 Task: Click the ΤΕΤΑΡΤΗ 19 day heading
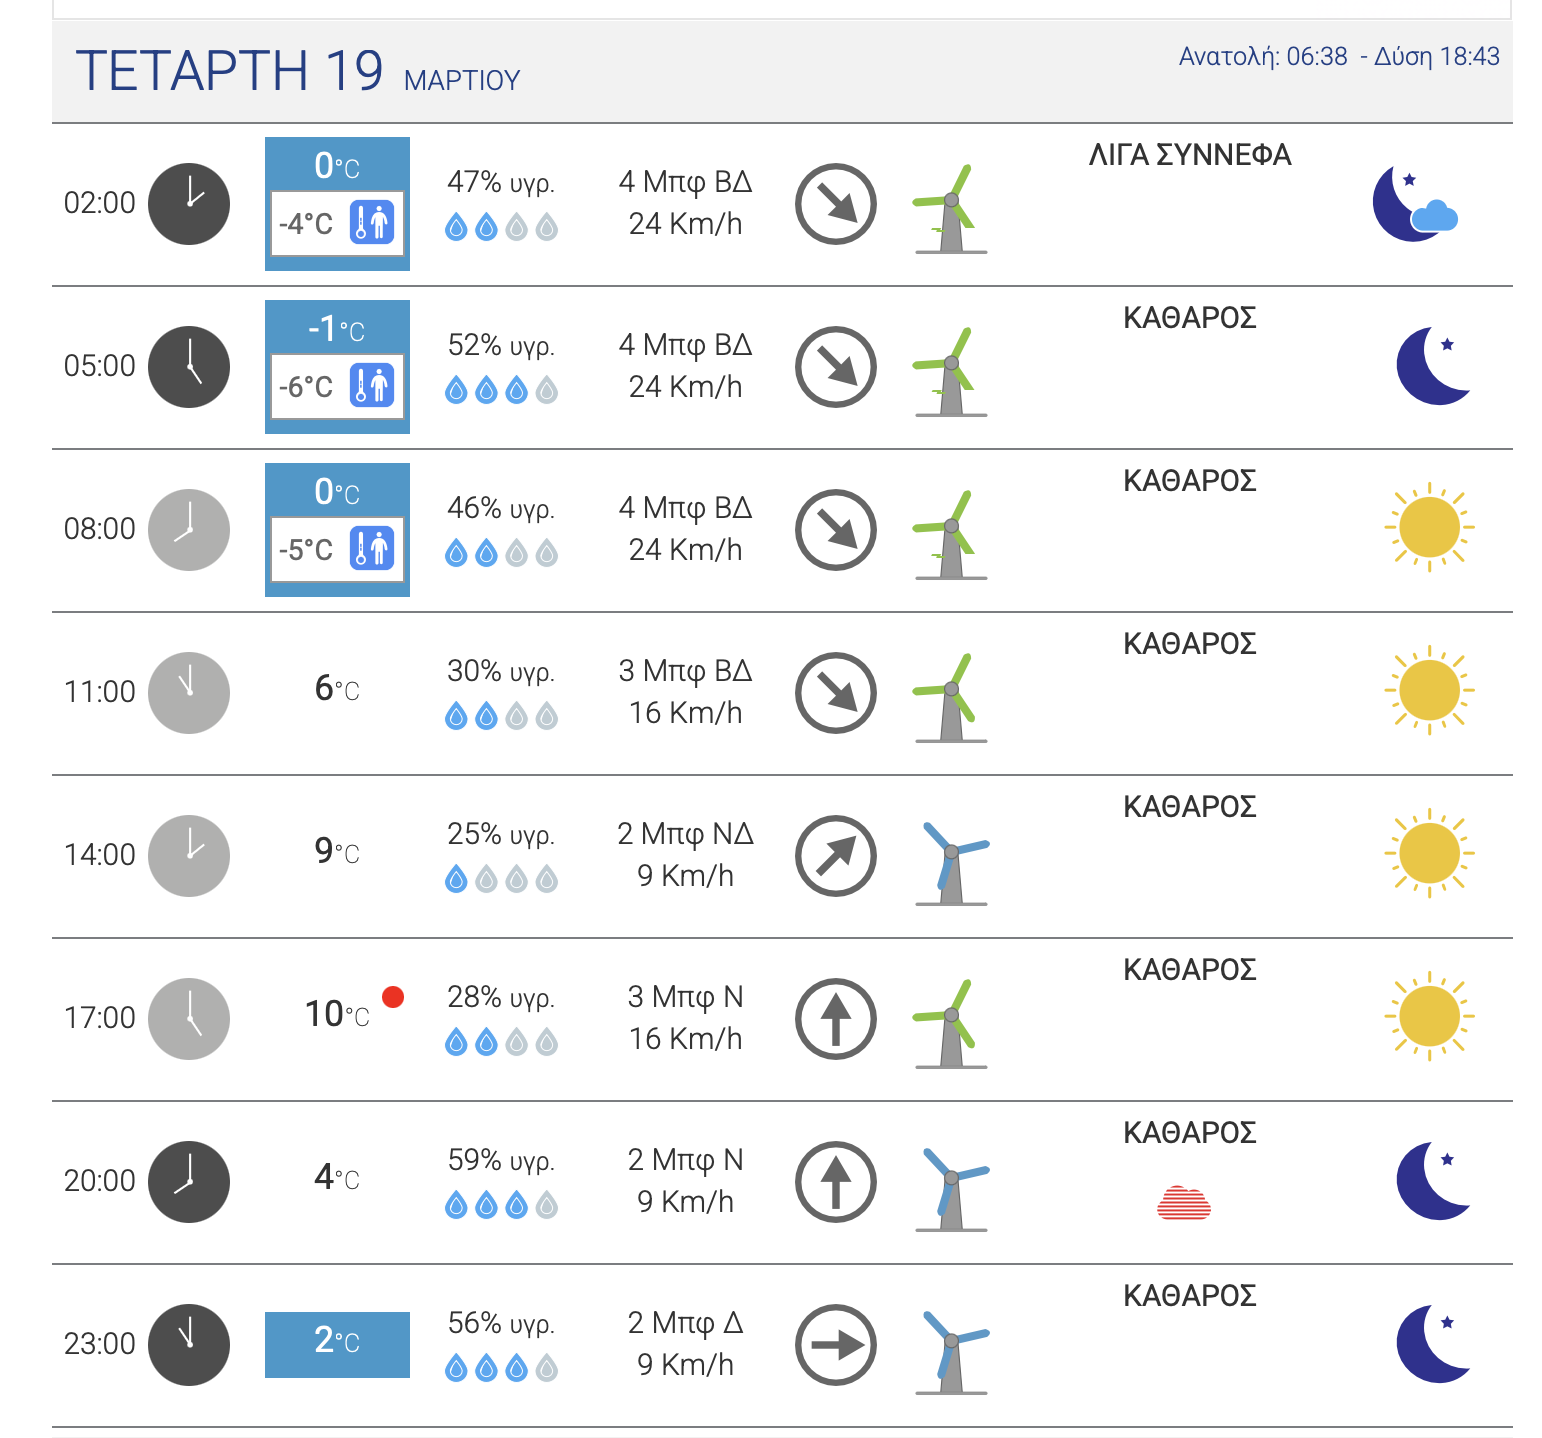point(229,70)
